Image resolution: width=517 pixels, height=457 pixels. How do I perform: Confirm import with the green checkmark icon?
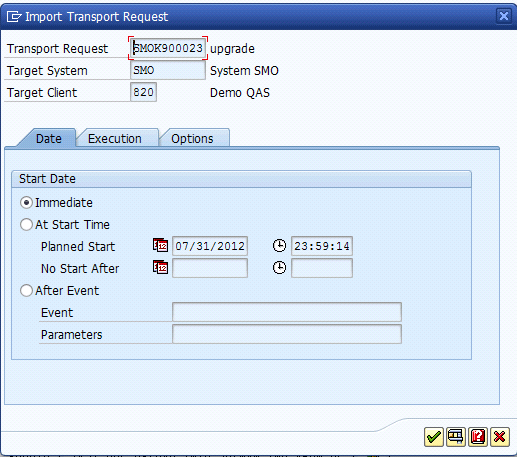(434, 437)
